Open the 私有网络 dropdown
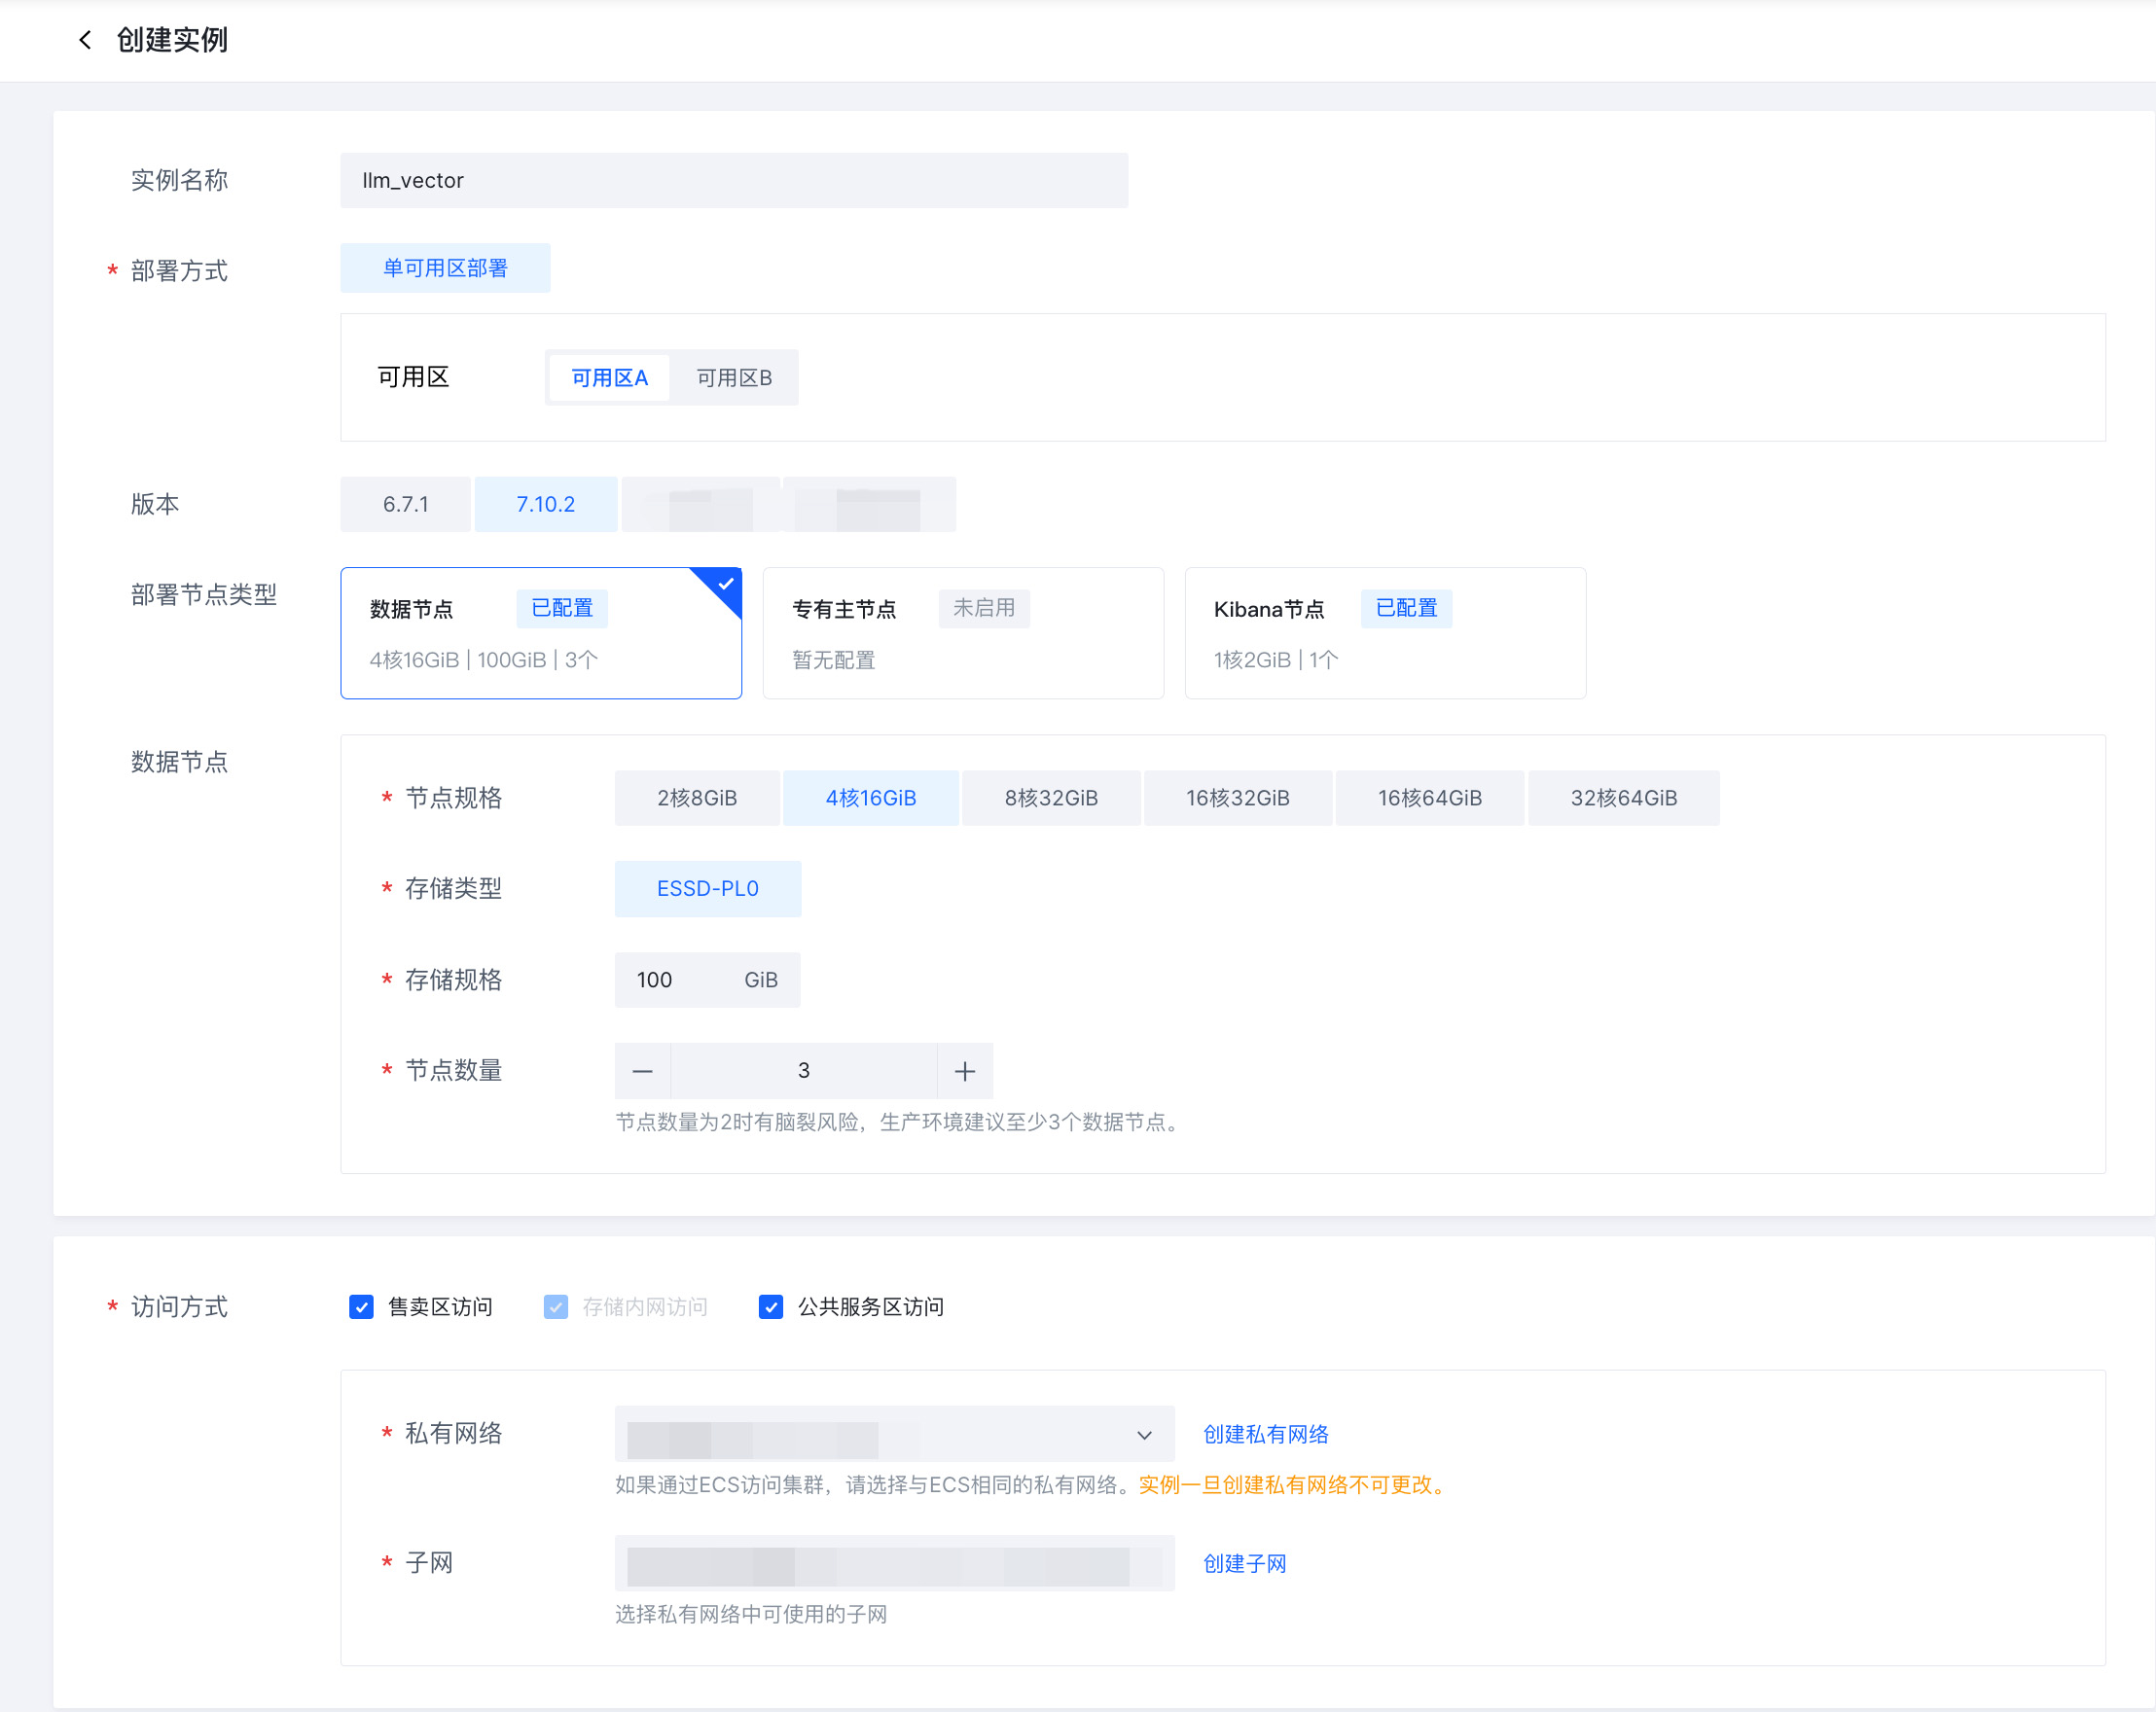This screenshot has width=2156, height=1712. tap(893, 1434)
